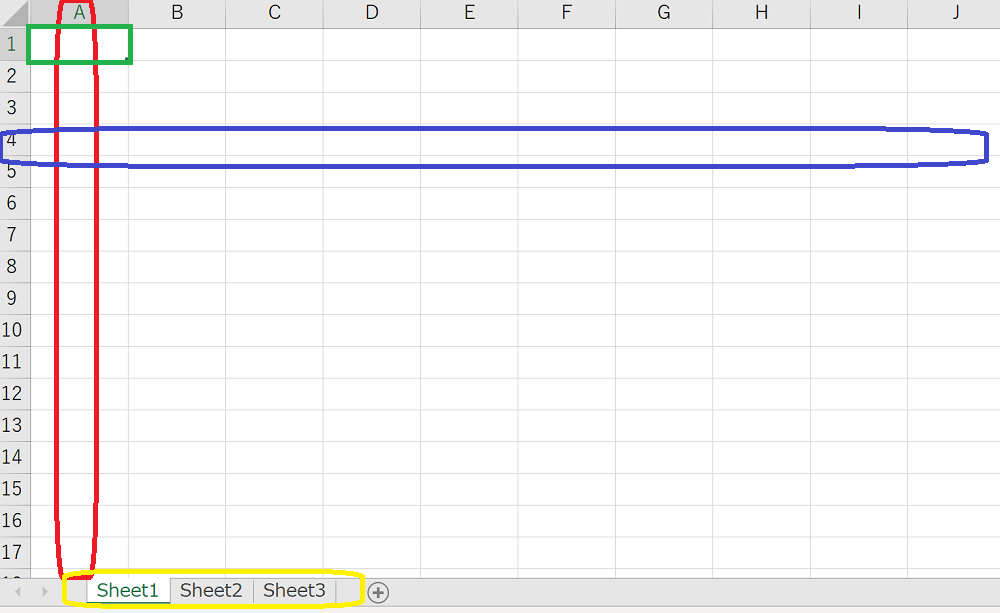Click cell F12
The height and width of the screenshot is (613, 1000).
pyautogui.click(x=566, y=394)
